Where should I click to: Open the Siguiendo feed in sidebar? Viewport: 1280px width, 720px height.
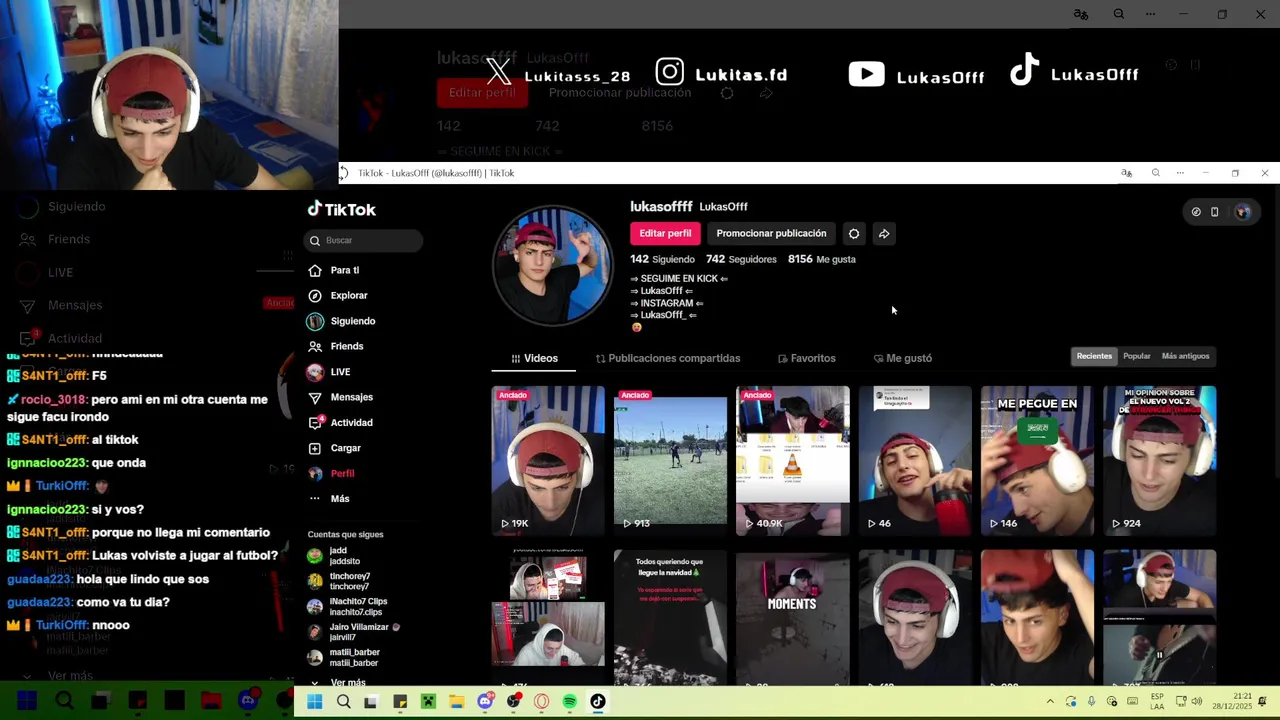pos(341,321)
